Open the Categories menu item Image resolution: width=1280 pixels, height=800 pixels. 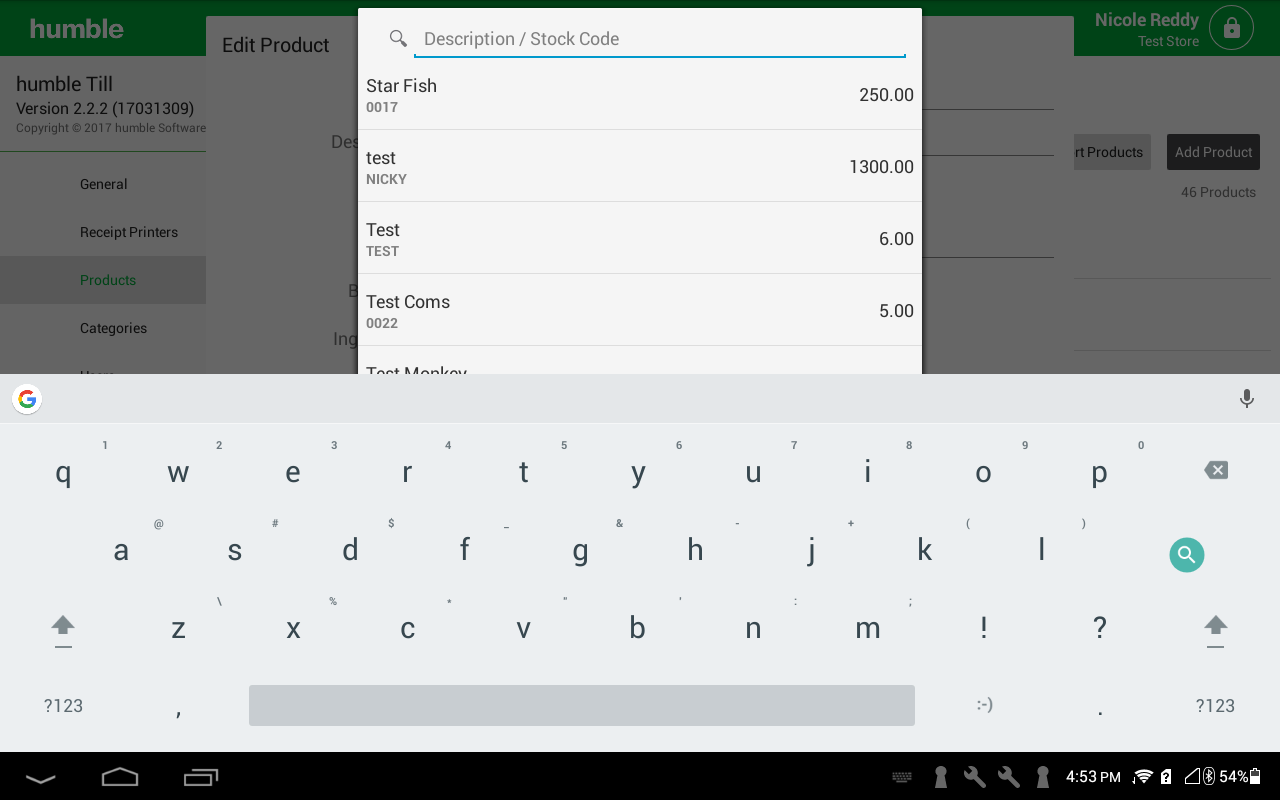click(x=103, y=328)
